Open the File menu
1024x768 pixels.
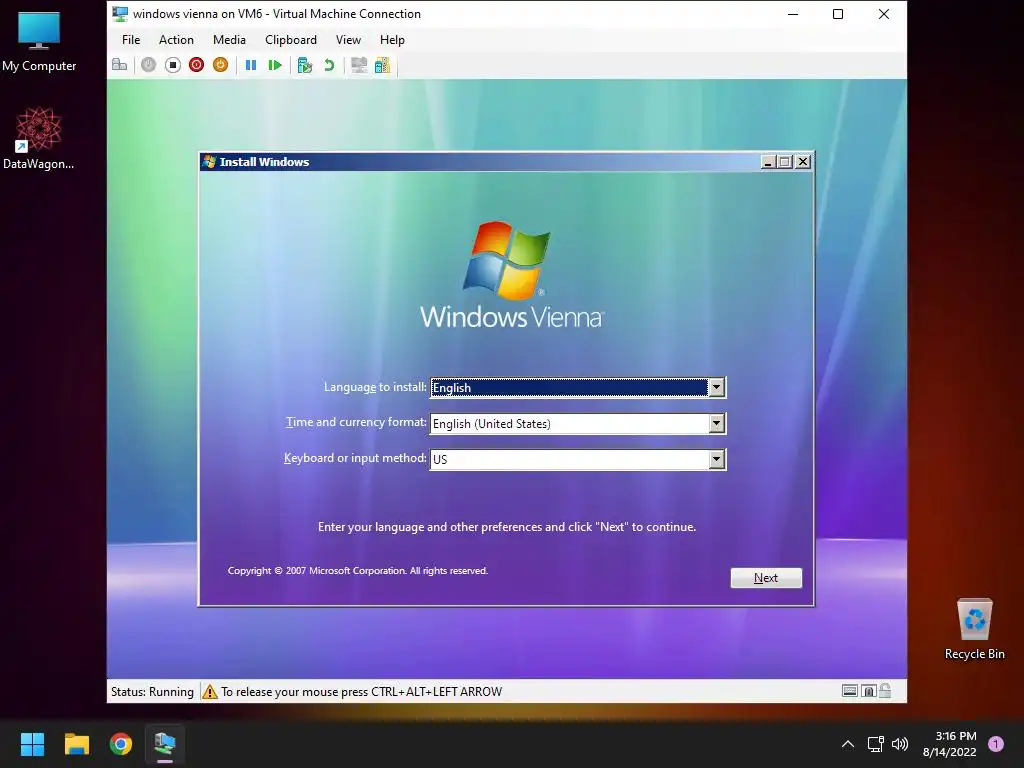tap(131, 40)
